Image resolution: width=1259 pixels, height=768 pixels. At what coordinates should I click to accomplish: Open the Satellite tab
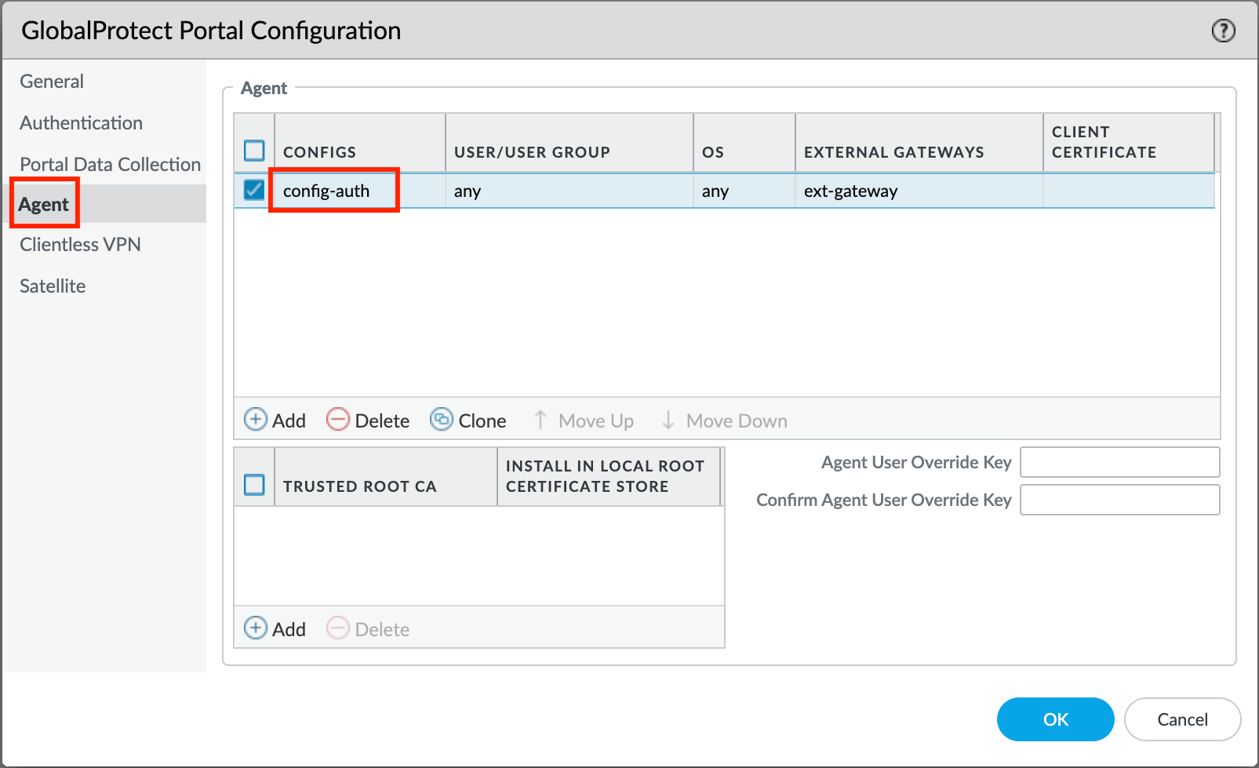(x=53, y=286)
